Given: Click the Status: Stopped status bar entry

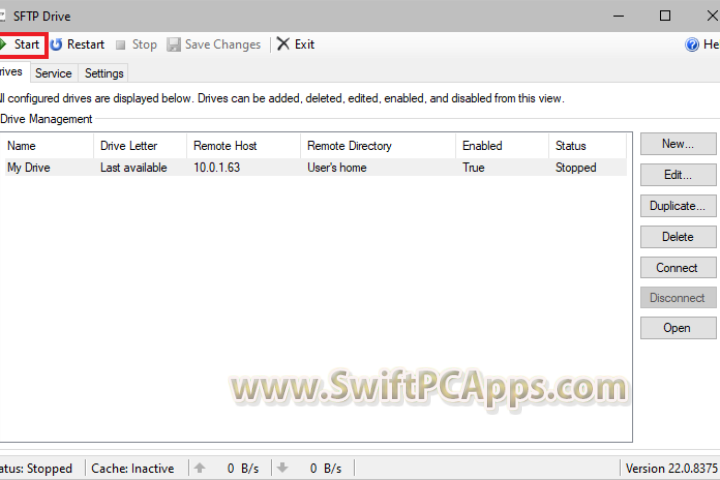Looking at the screenshot, I should pyautogui.click(x=36, y=469).
